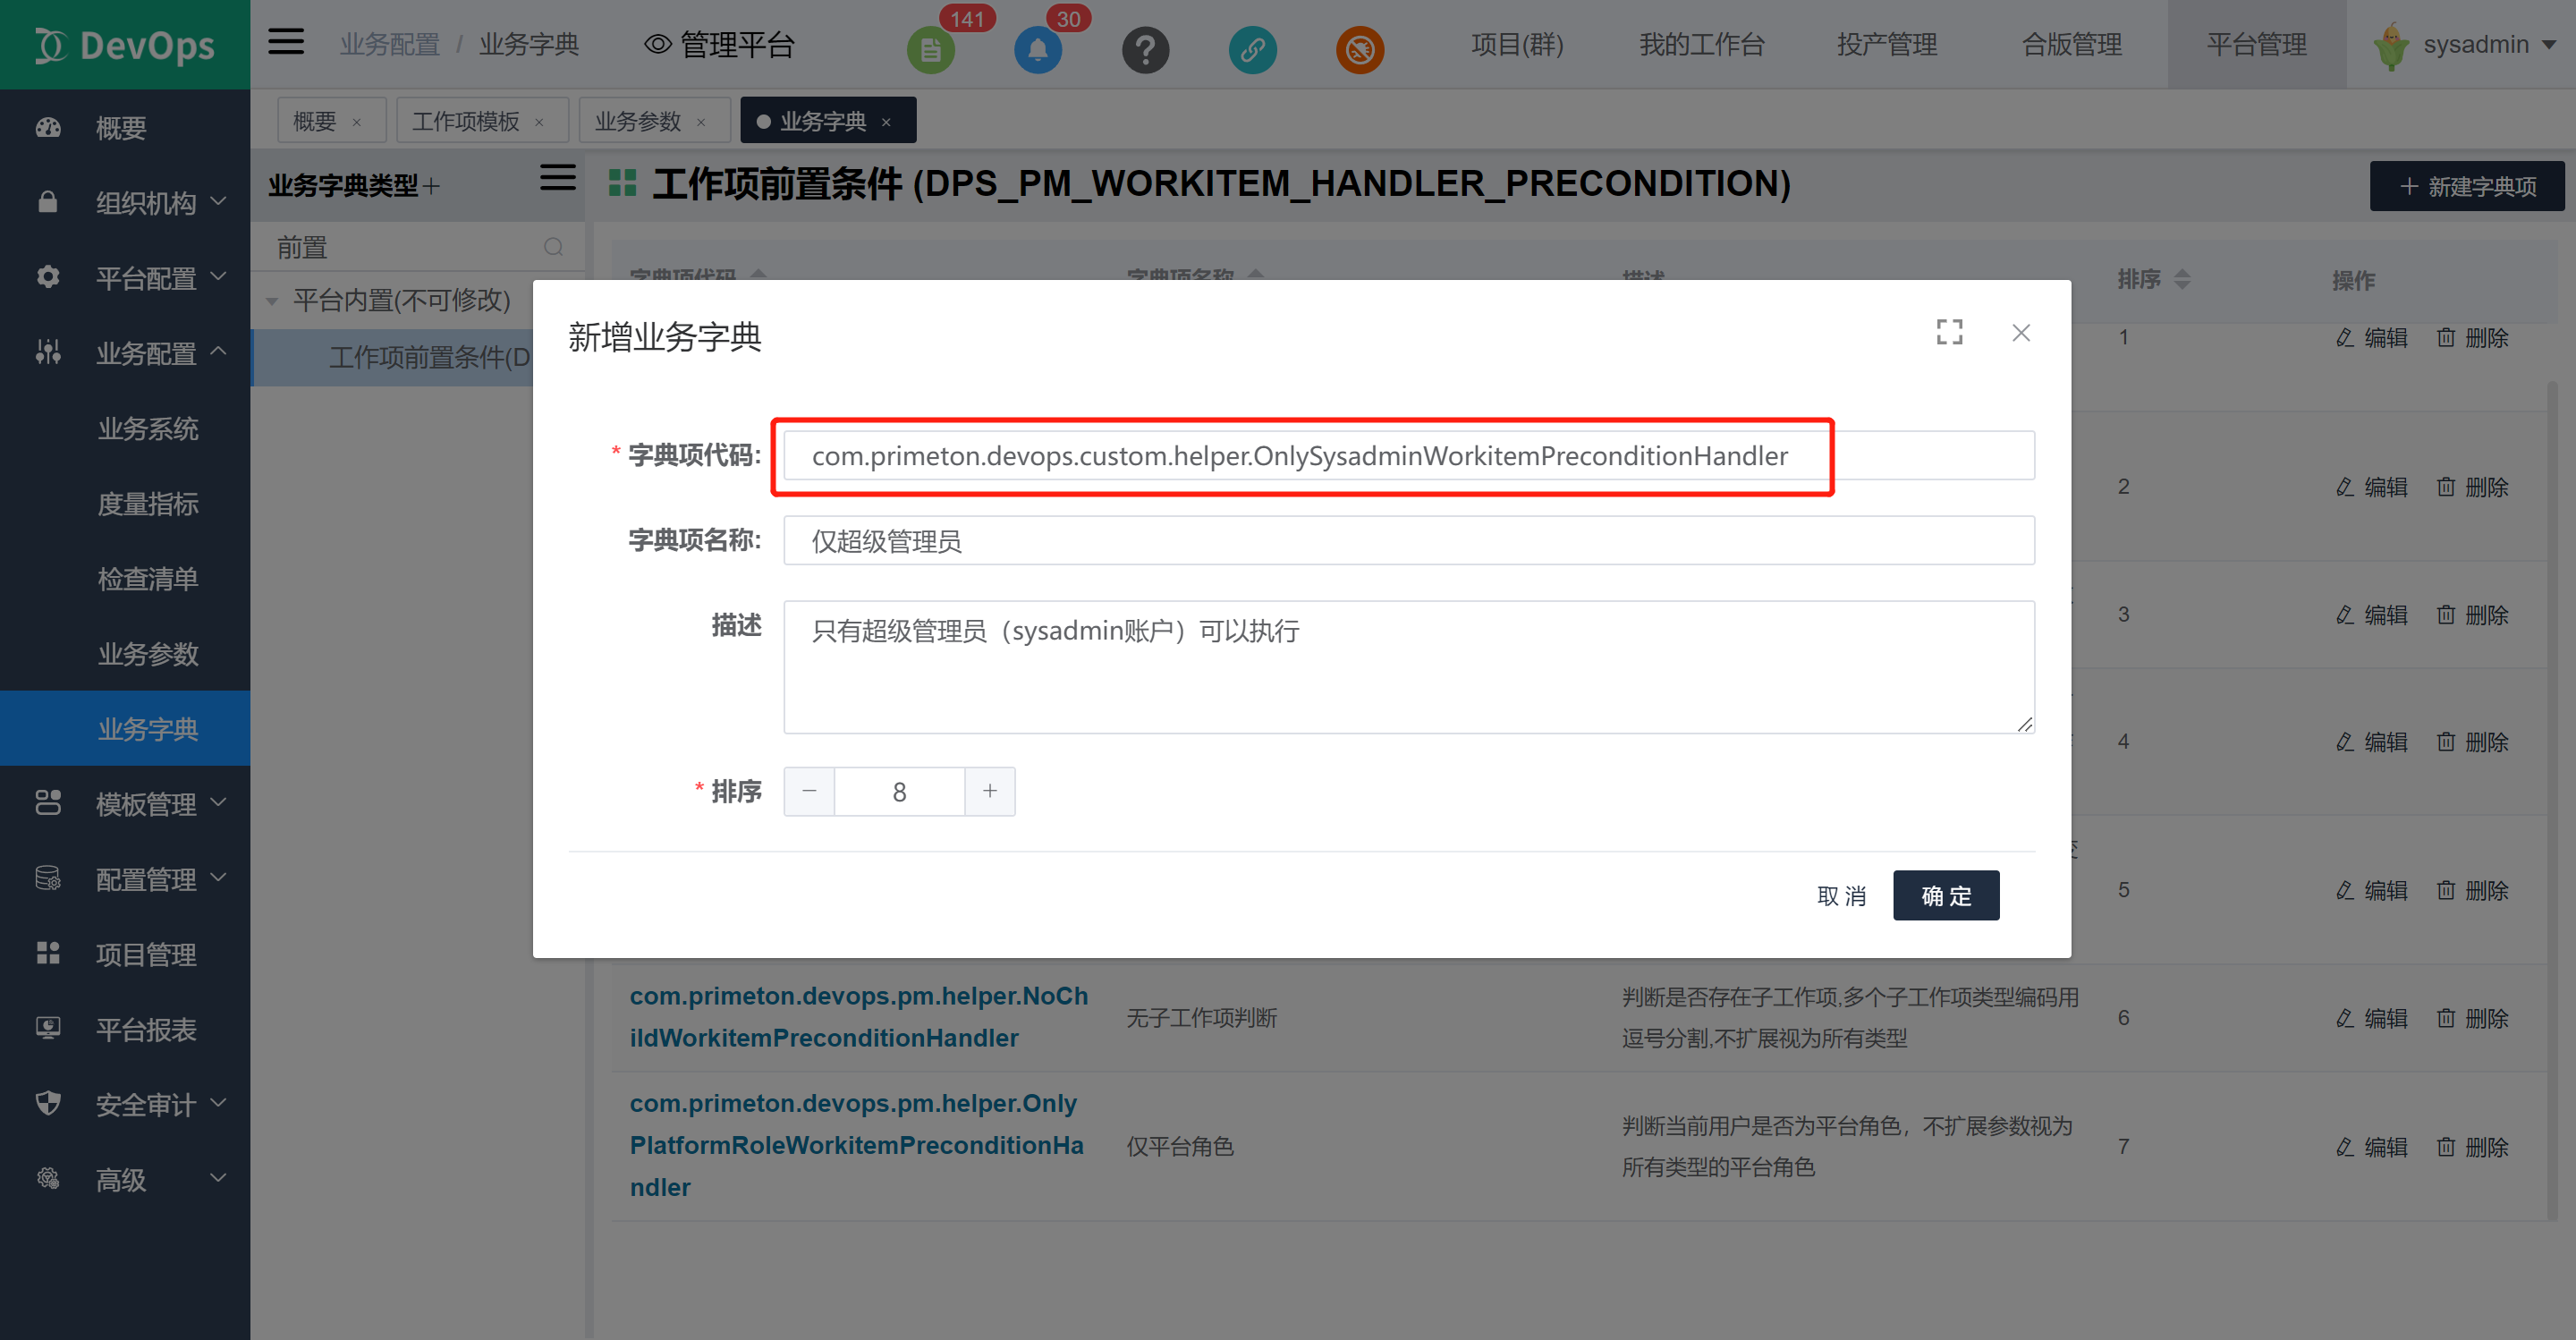Collapse the 平台内置(不可修改) tree node
The height and width of the screenshot is (1340, 2576).
[272, 299]
